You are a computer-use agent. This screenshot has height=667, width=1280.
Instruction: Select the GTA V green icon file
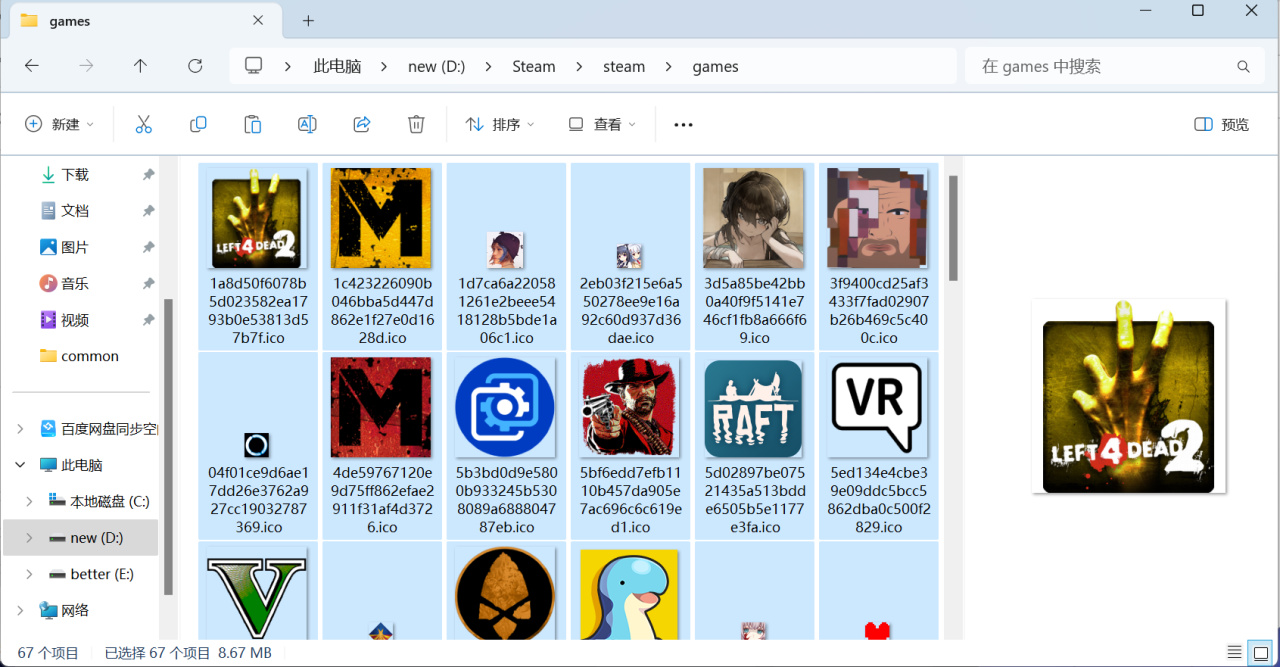click(x=258, y=592)
